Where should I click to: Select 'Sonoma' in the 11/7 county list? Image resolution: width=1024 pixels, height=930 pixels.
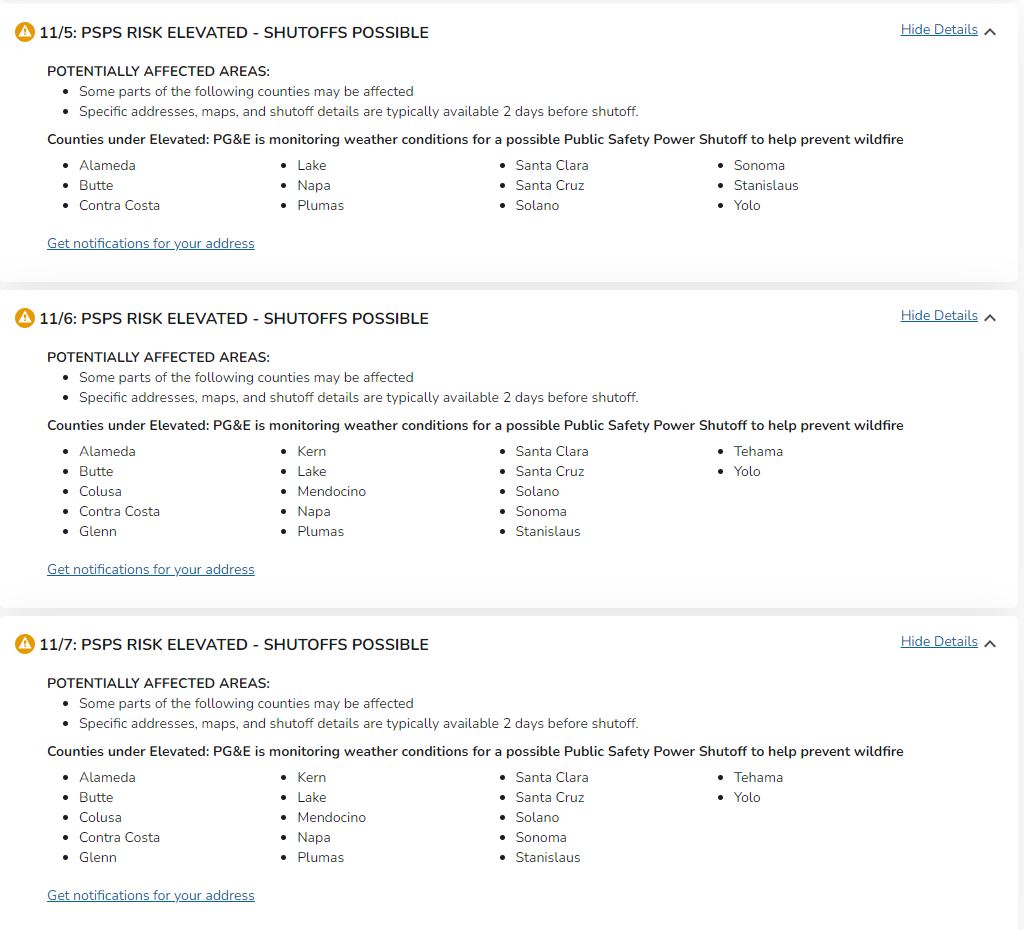click(541, 837)
